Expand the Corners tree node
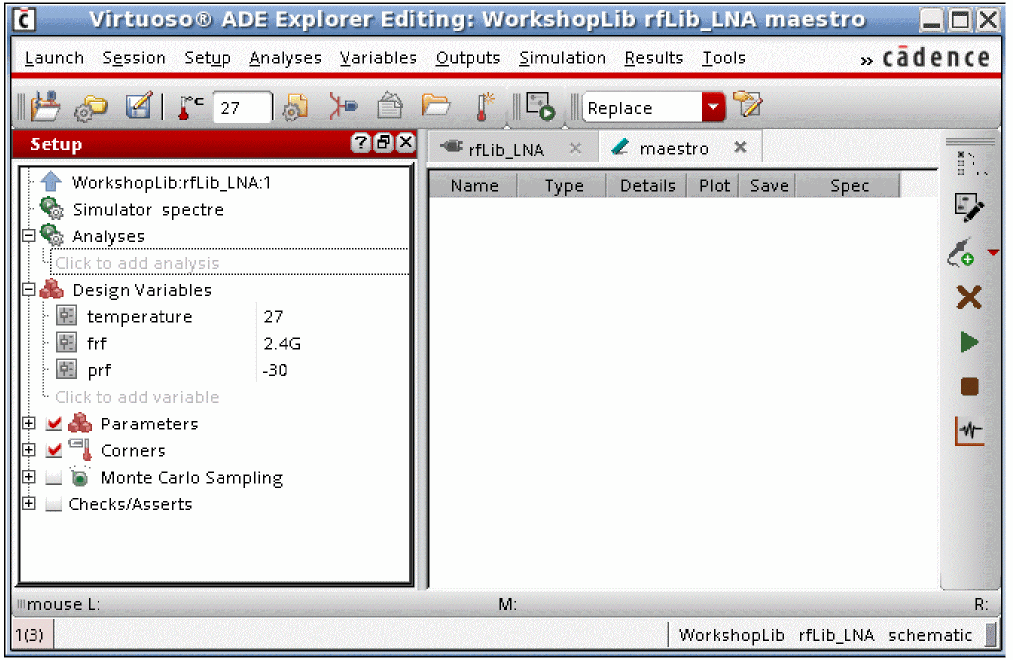 [28, 450]
